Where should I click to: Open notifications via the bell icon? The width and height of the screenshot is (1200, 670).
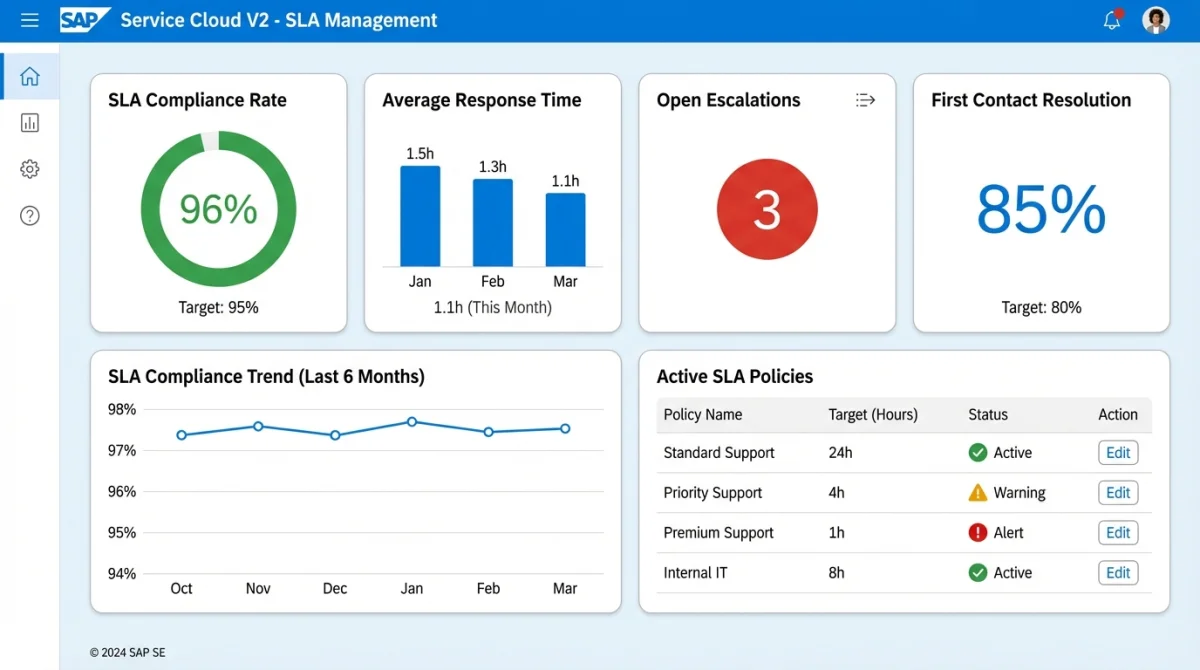click(1112, 20)
